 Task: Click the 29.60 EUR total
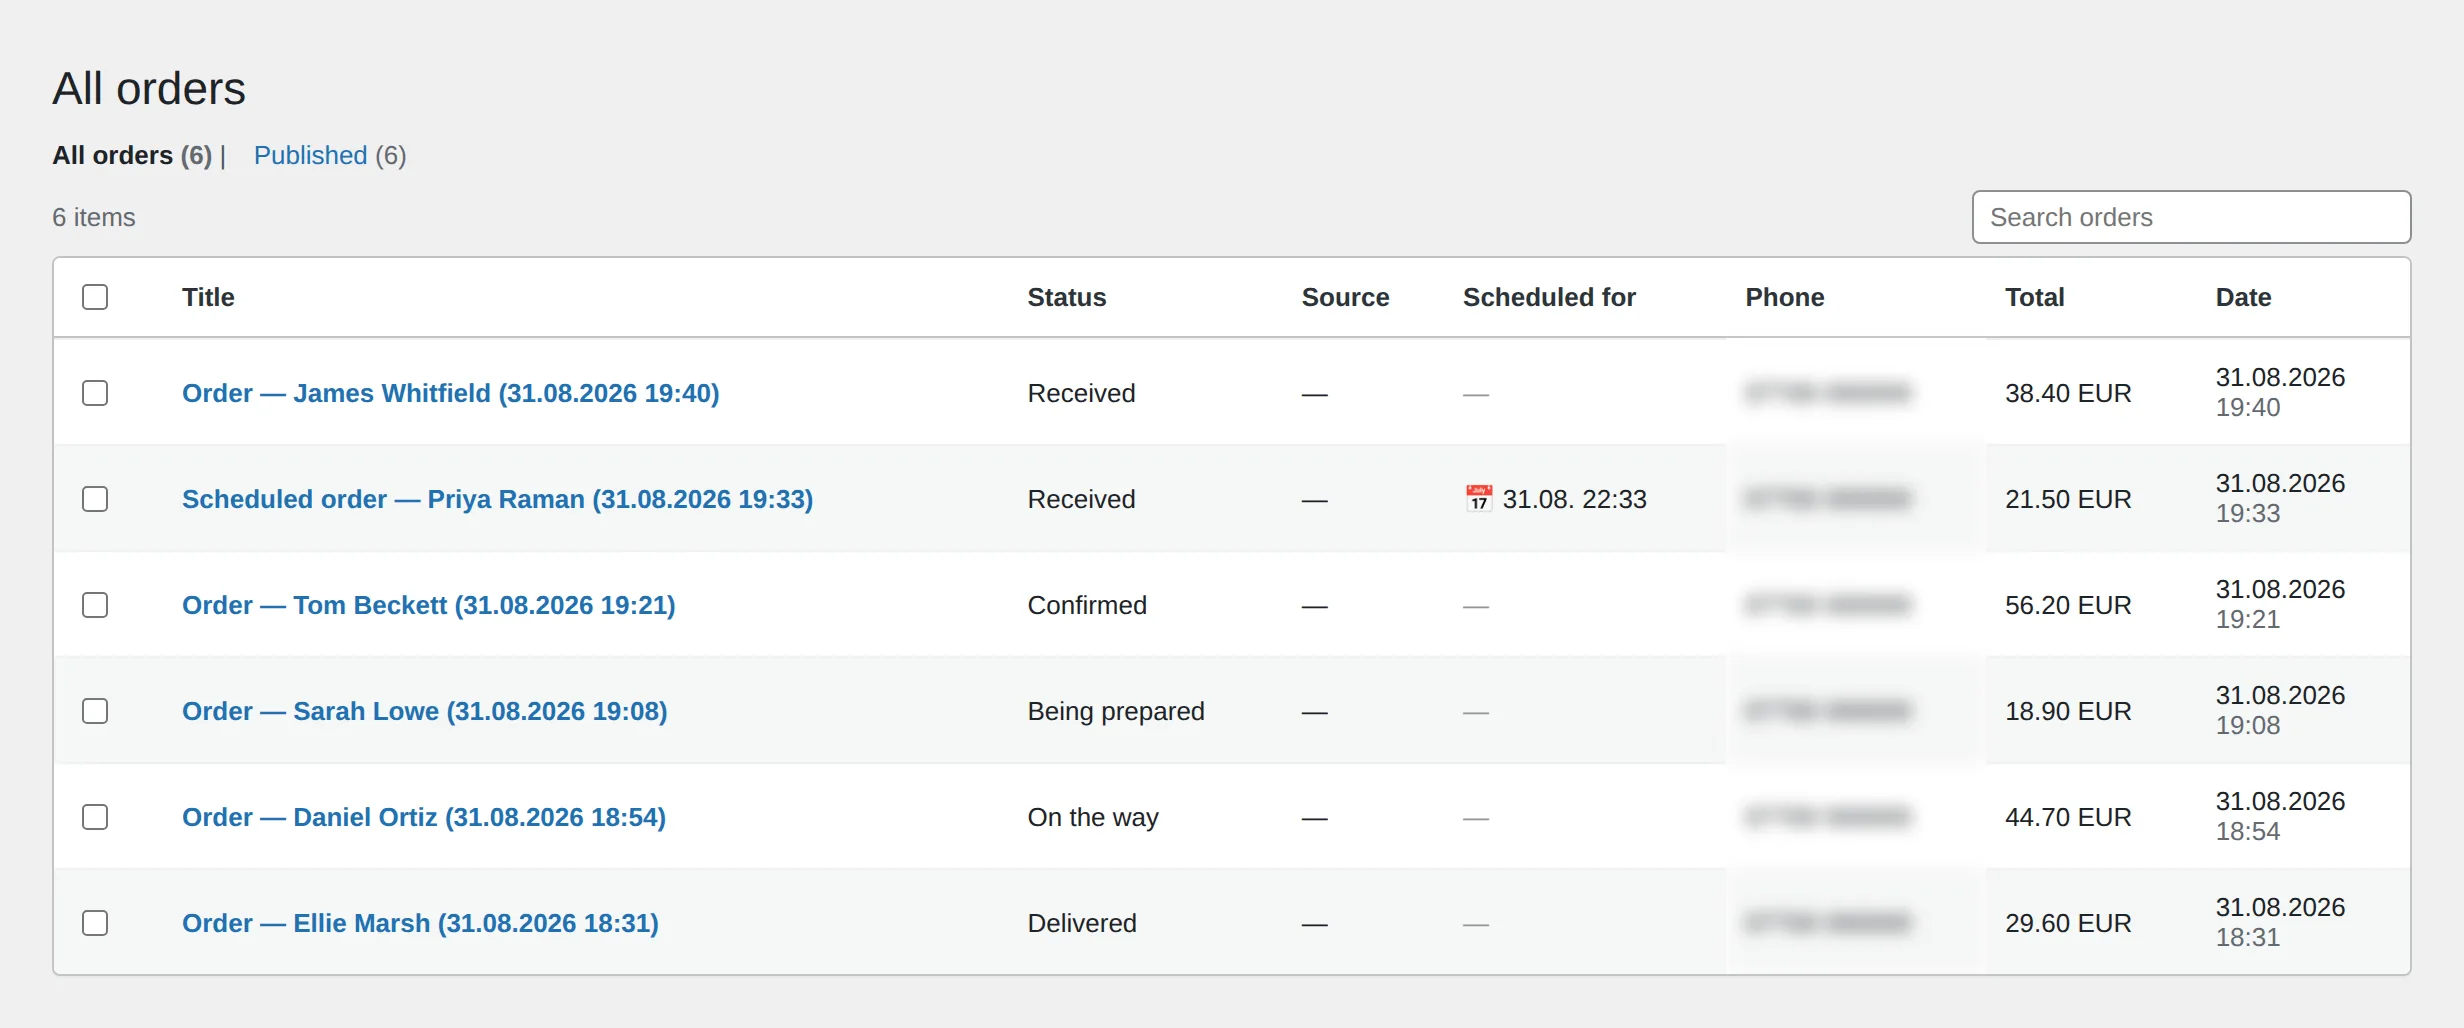pos(2068,923)
